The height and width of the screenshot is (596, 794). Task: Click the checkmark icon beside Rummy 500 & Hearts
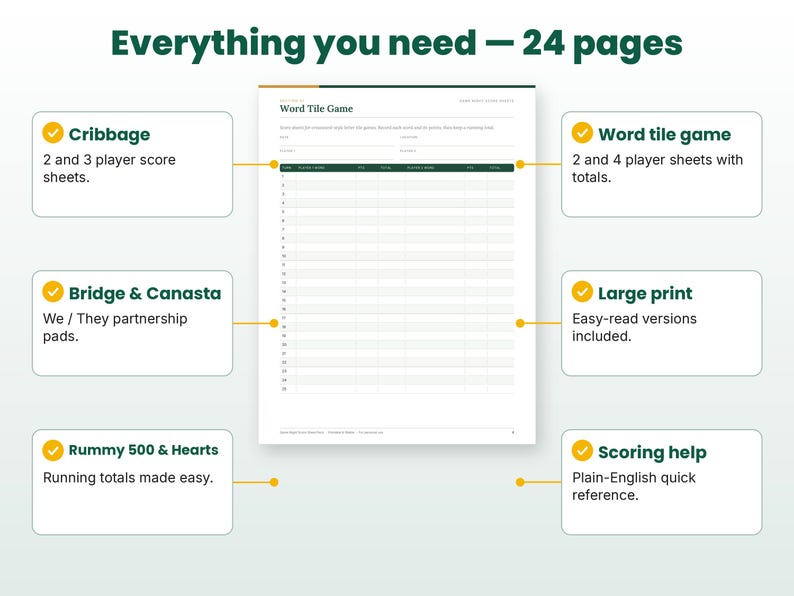point(53,450)
